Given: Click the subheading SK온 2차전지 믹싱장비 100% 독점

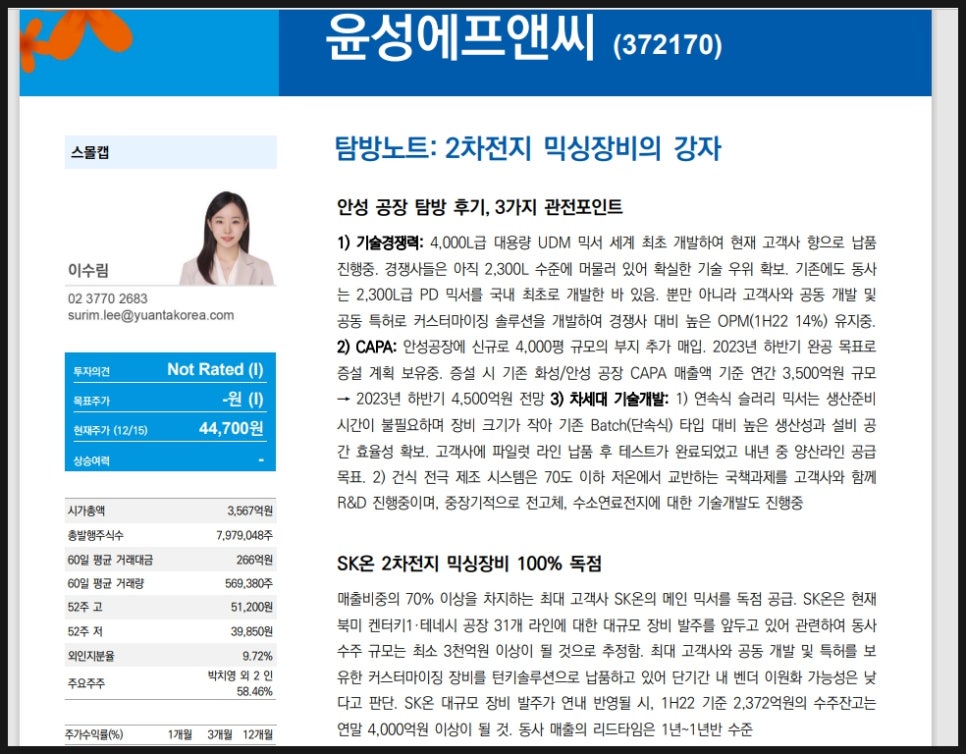Looking at the screenshot, I should pos(469,564).
